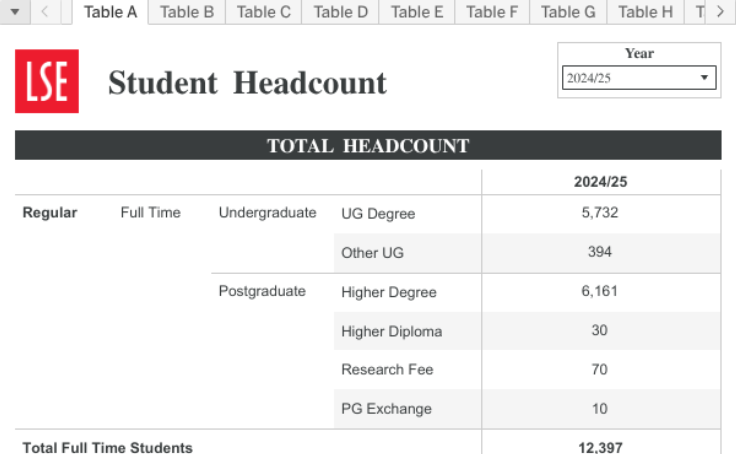
Task: Click the next tabs right chevron
Action: click(x=720, y=12)
